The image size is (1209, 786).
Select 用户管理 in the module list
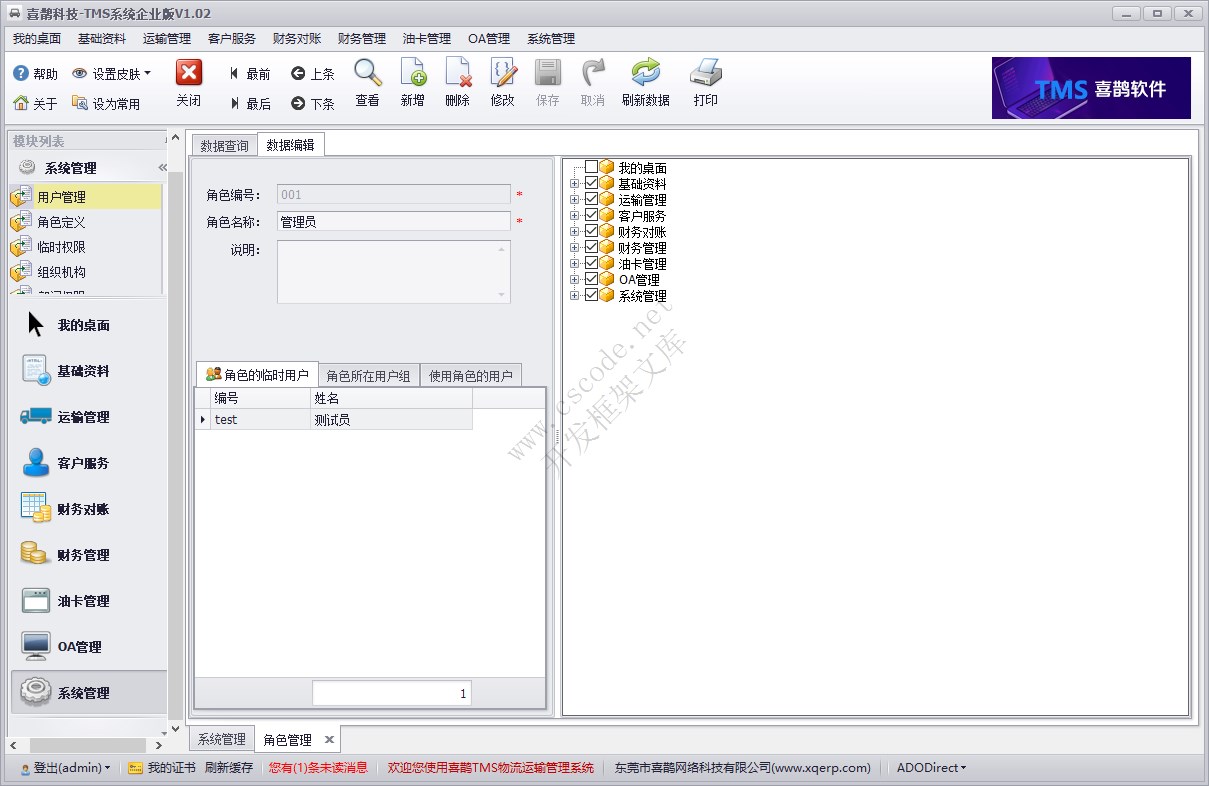point(85,197)
